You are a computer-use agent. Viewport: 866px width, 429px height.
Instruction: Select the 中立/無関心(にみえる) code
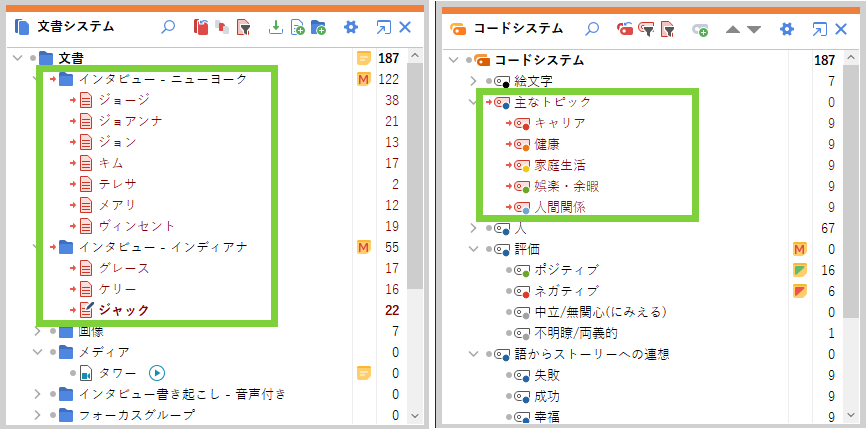coord(600,312)
